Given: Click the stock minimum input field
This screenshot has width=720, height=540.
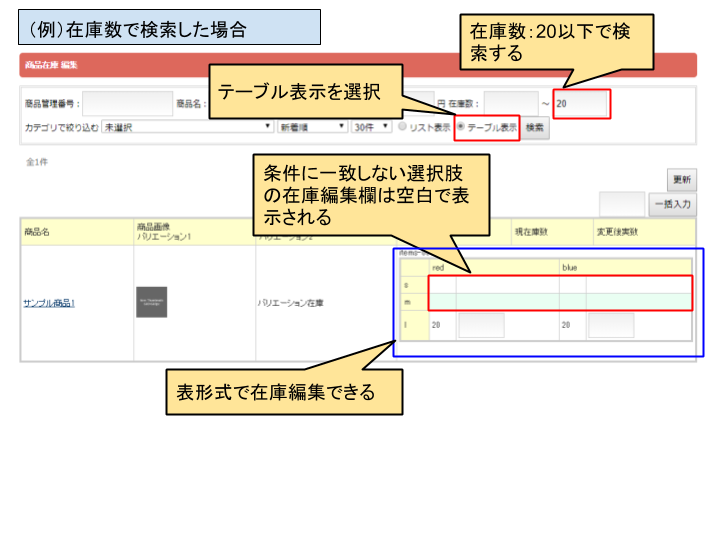Looking at the screenshot, I should coord(510,103).
